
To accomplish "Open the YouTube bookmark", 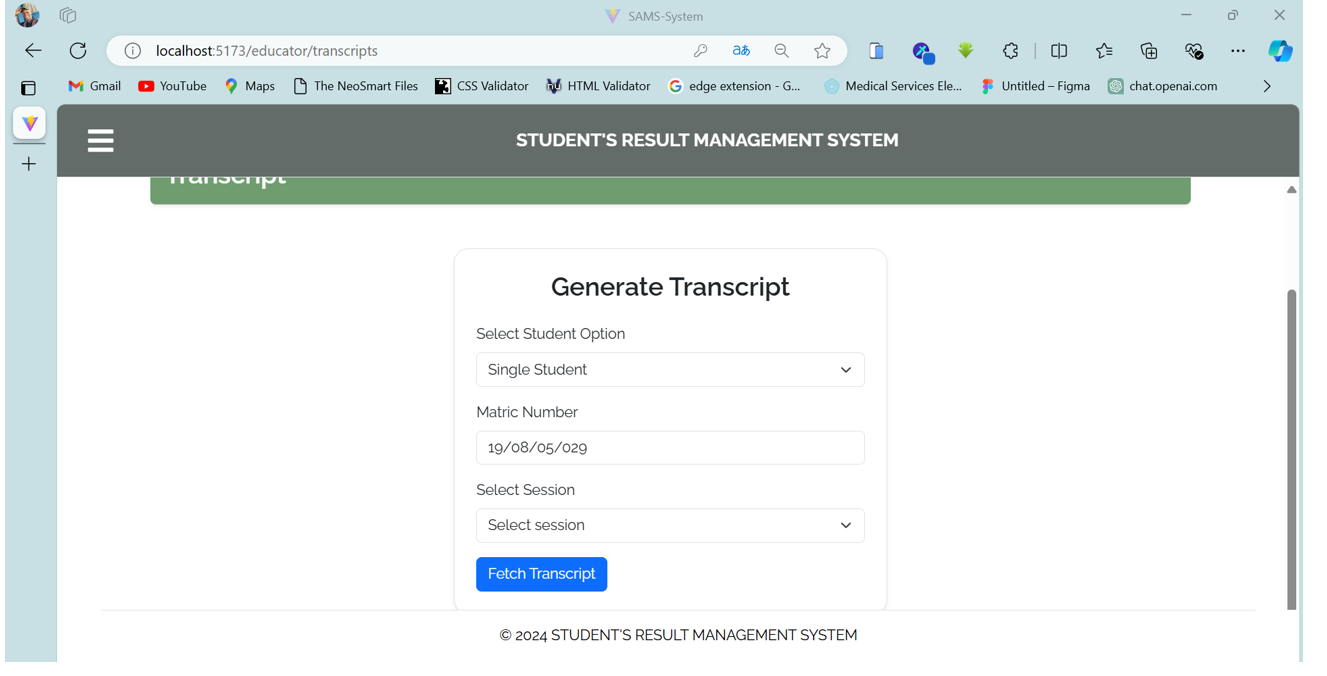I will click(172, 87).
